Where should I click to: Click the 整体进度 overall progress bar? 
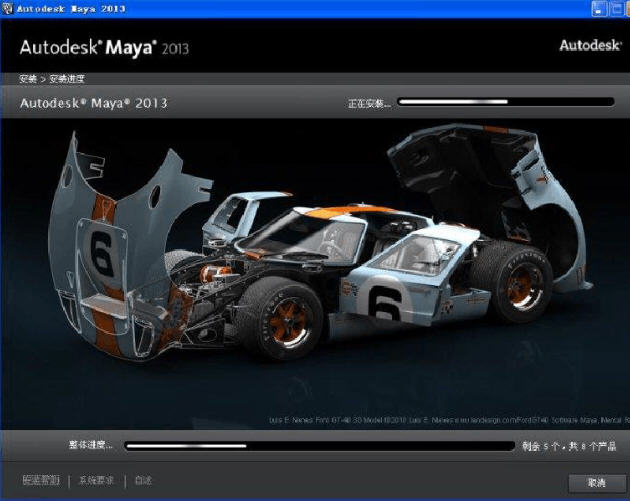coord(319,446)
